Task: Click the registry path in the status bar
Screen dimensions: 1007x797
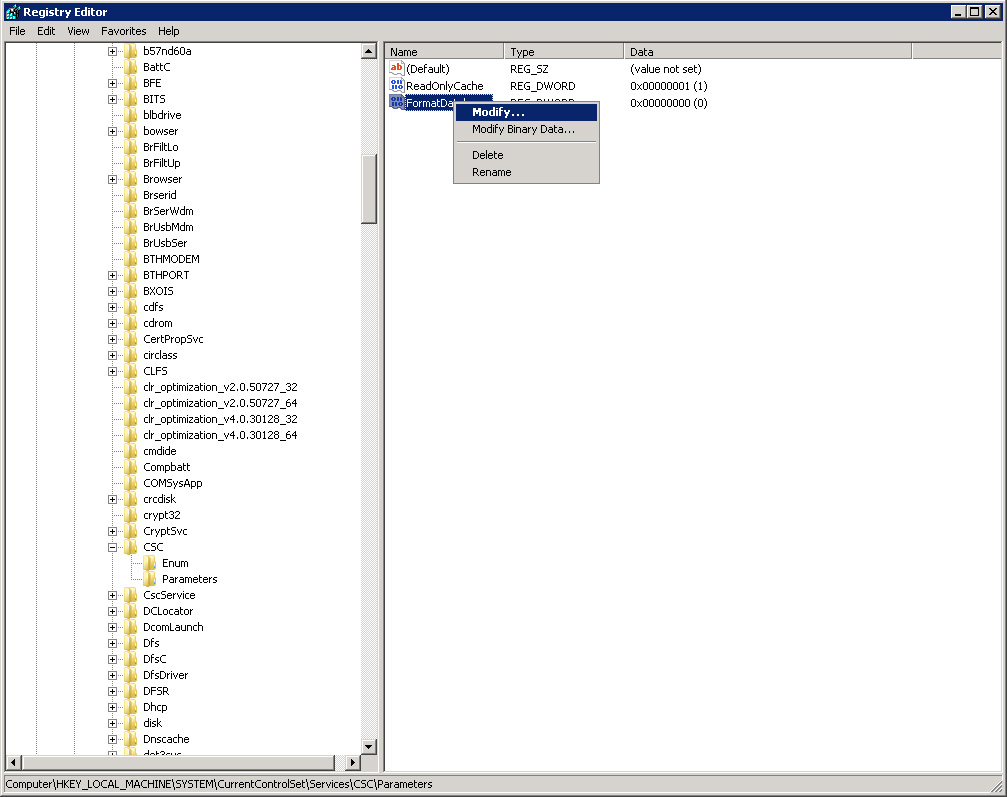Action: (x=218, y=784)
